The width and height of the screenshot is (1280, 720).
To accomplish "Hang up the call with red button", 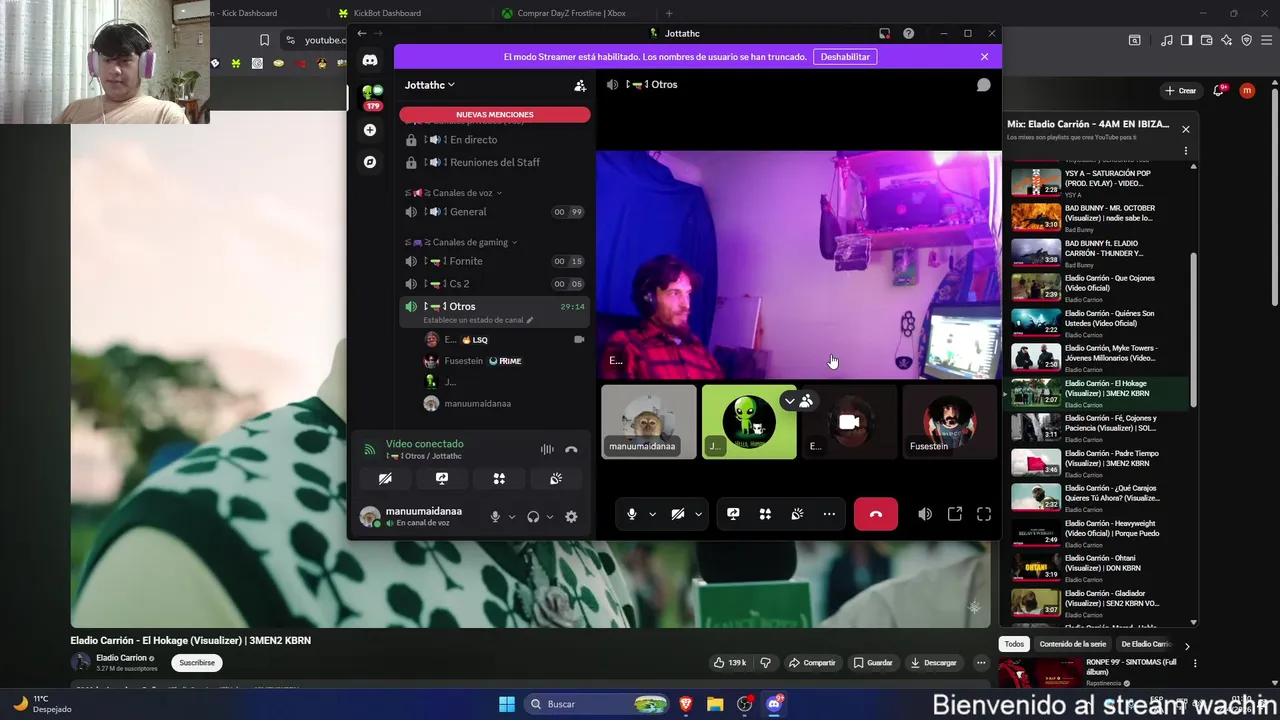I will click(x=876, y=514).
